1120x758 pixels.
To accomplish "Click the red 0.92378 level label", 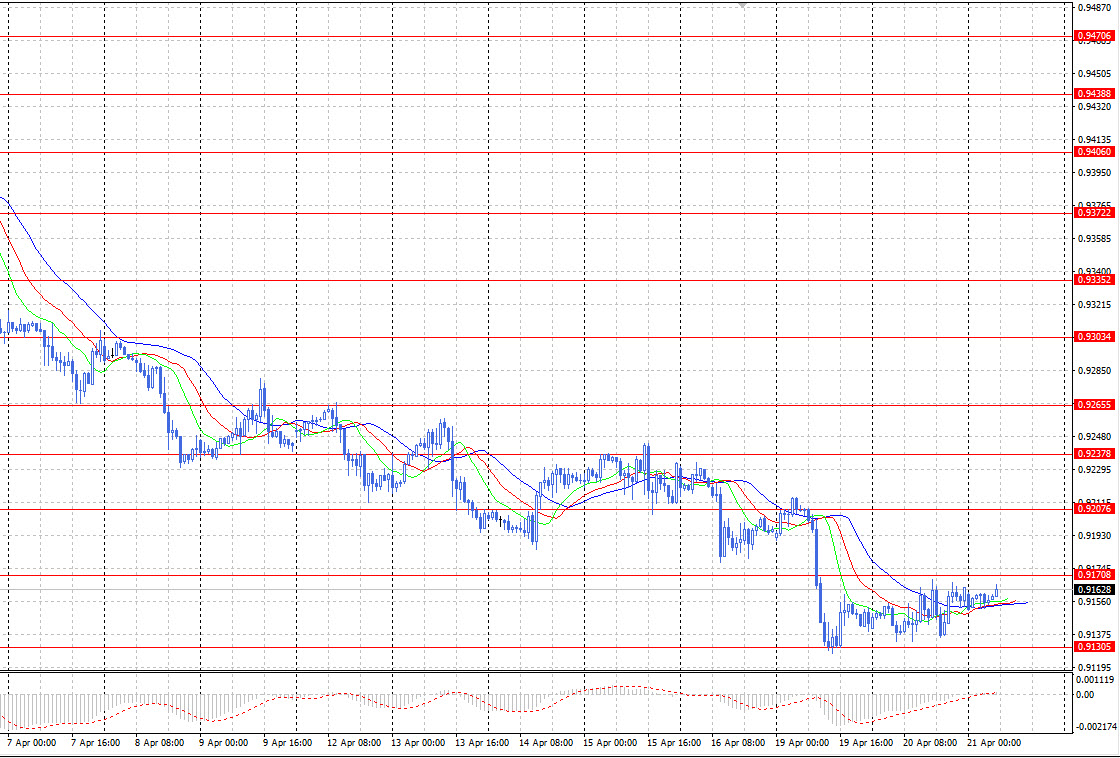I will pos(1094,454).
